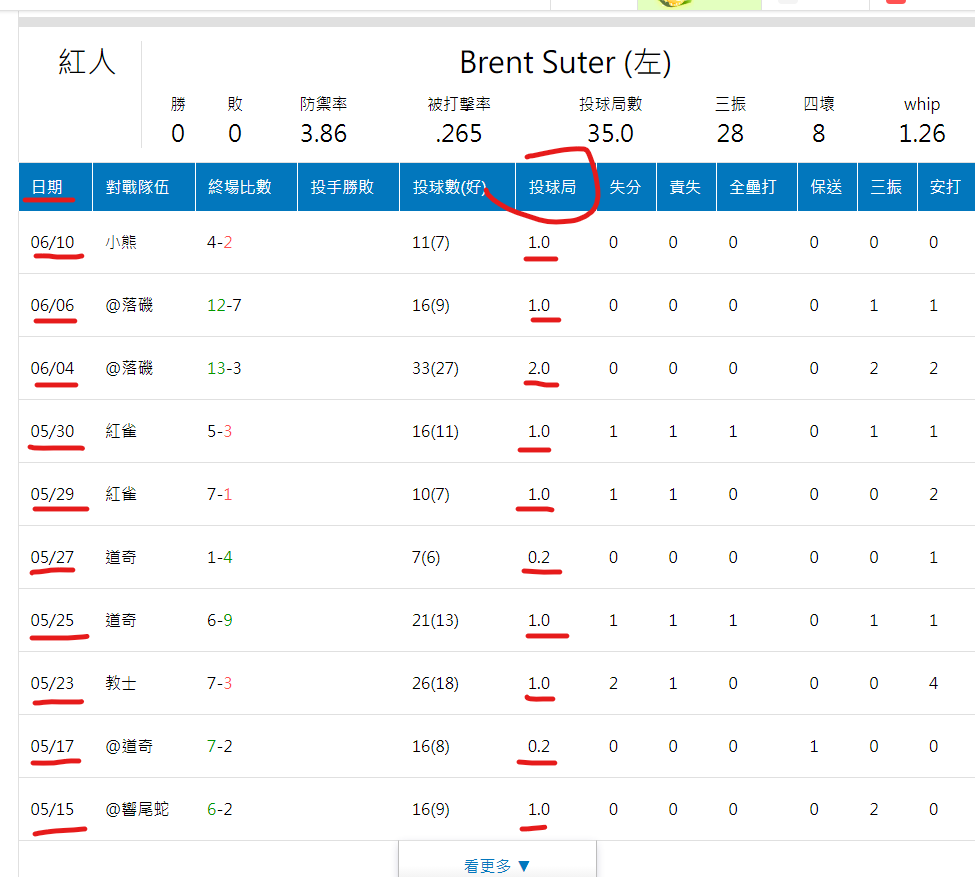
Task: Click the 7-2 final score
Action: click(x=219, y=746)
